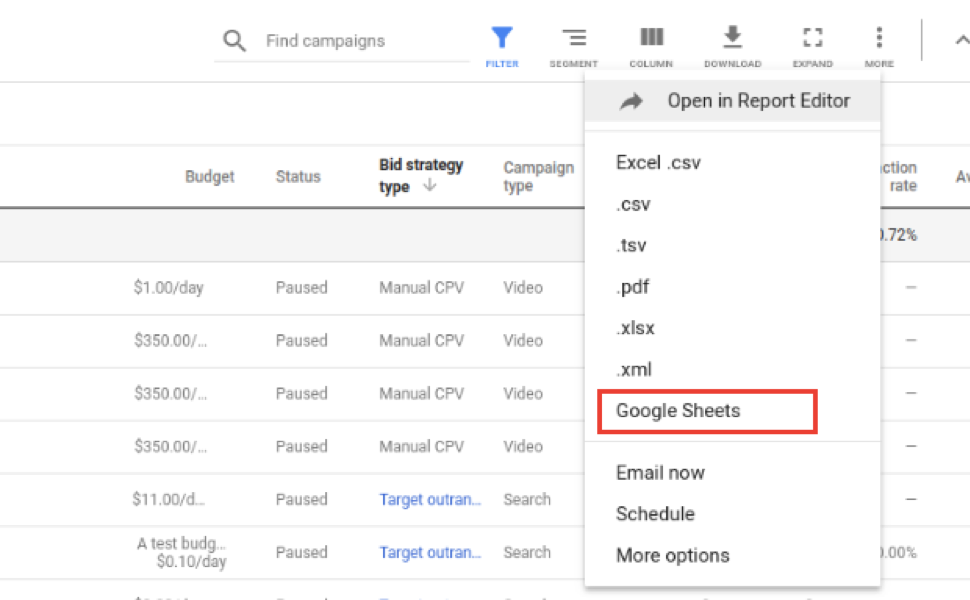This screenshot has height=600, width=970.
Task: Choose .tsv download format
Action: [x=631, y=246]
